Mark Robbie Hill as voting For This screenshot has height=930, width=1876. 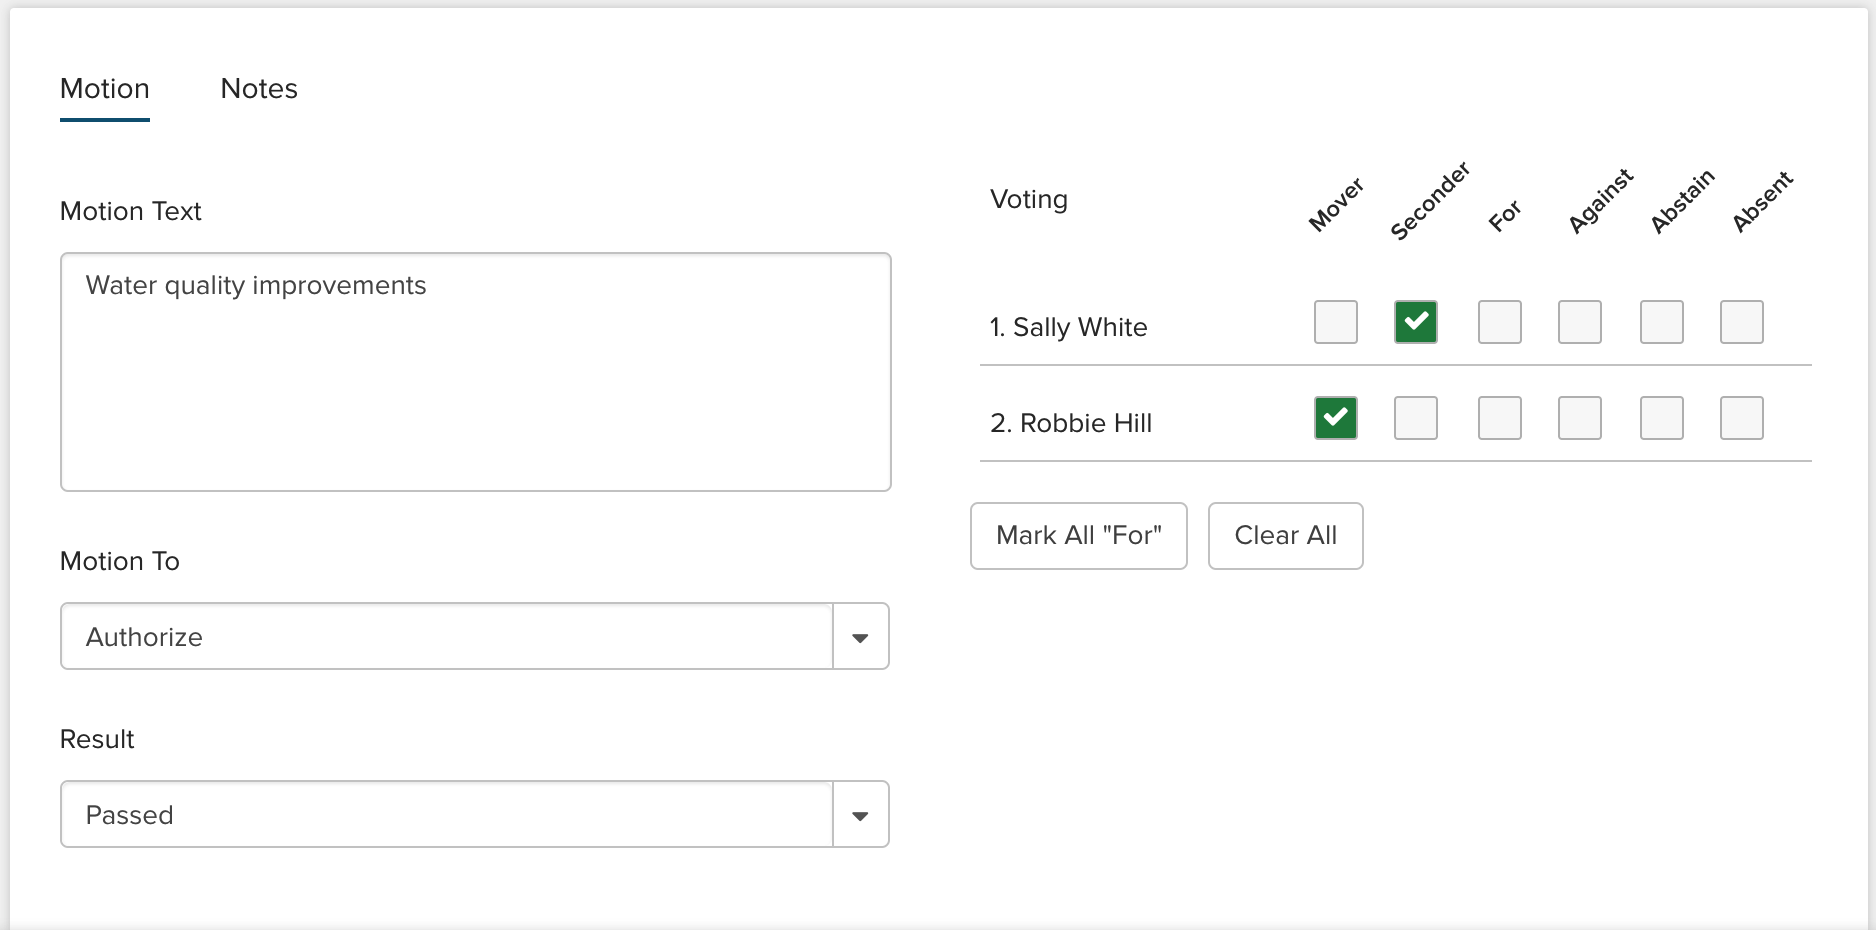[1500, 418]
